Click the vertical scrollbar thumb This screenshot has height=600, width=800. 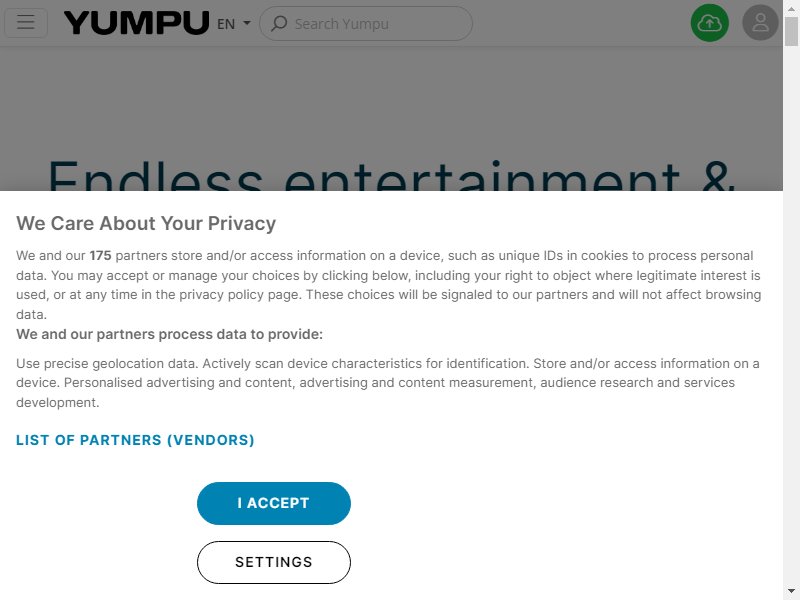click(x=791, y=32)
